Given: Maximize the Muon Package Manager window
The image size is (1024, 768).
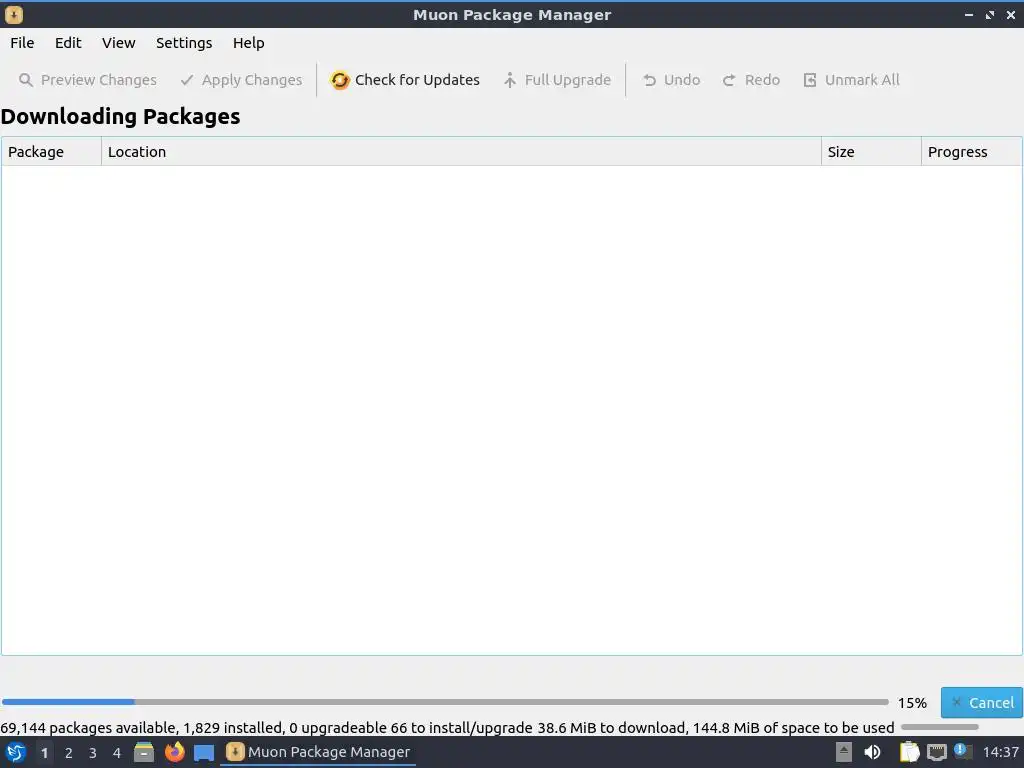Looking at the screenshot, I should 990,14.
